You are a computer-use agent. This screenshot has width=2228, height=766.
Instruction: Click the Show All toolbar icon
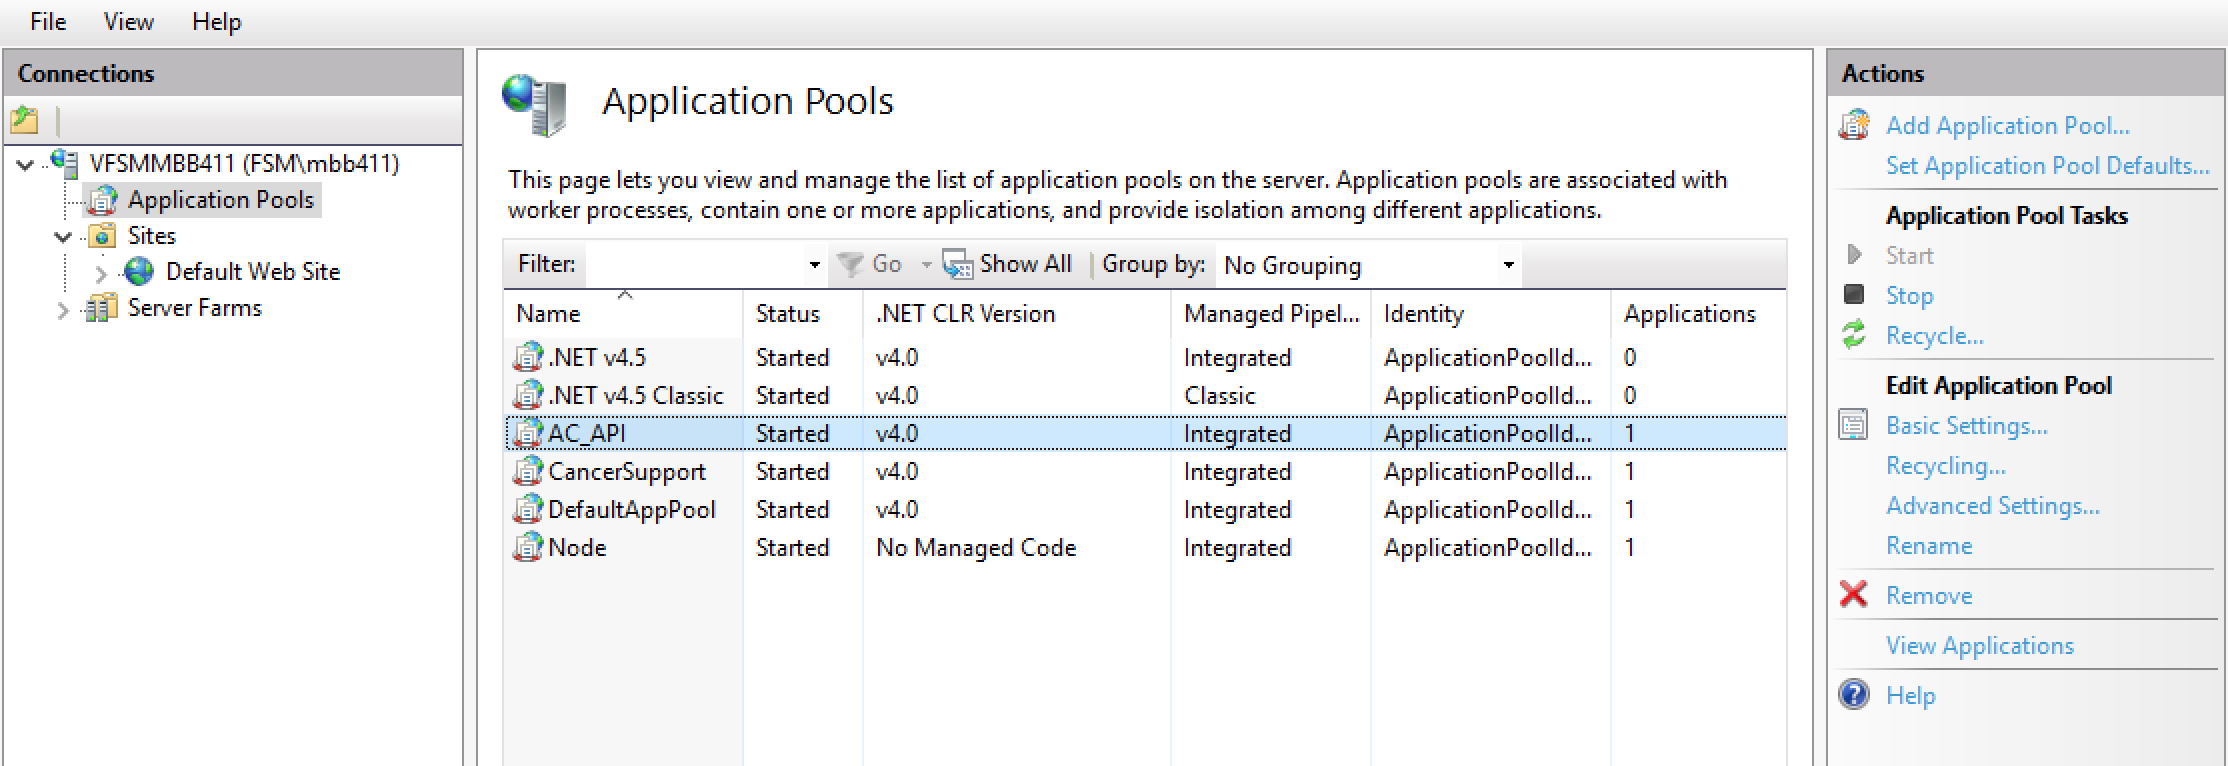click(x=957, y=265)
